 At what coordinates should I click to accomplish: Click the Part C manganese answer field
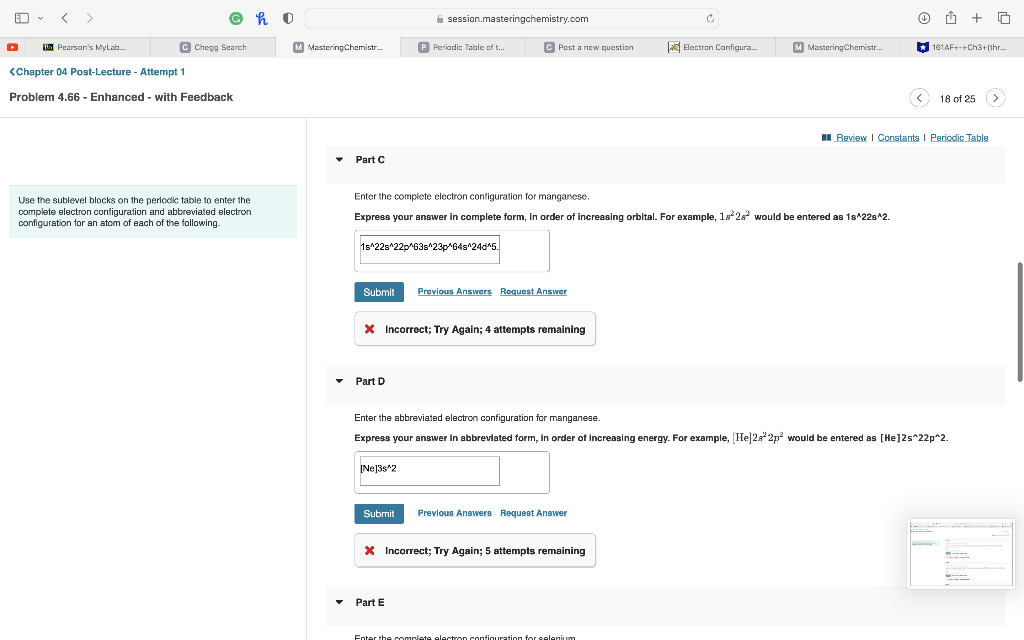pos(430,249)
